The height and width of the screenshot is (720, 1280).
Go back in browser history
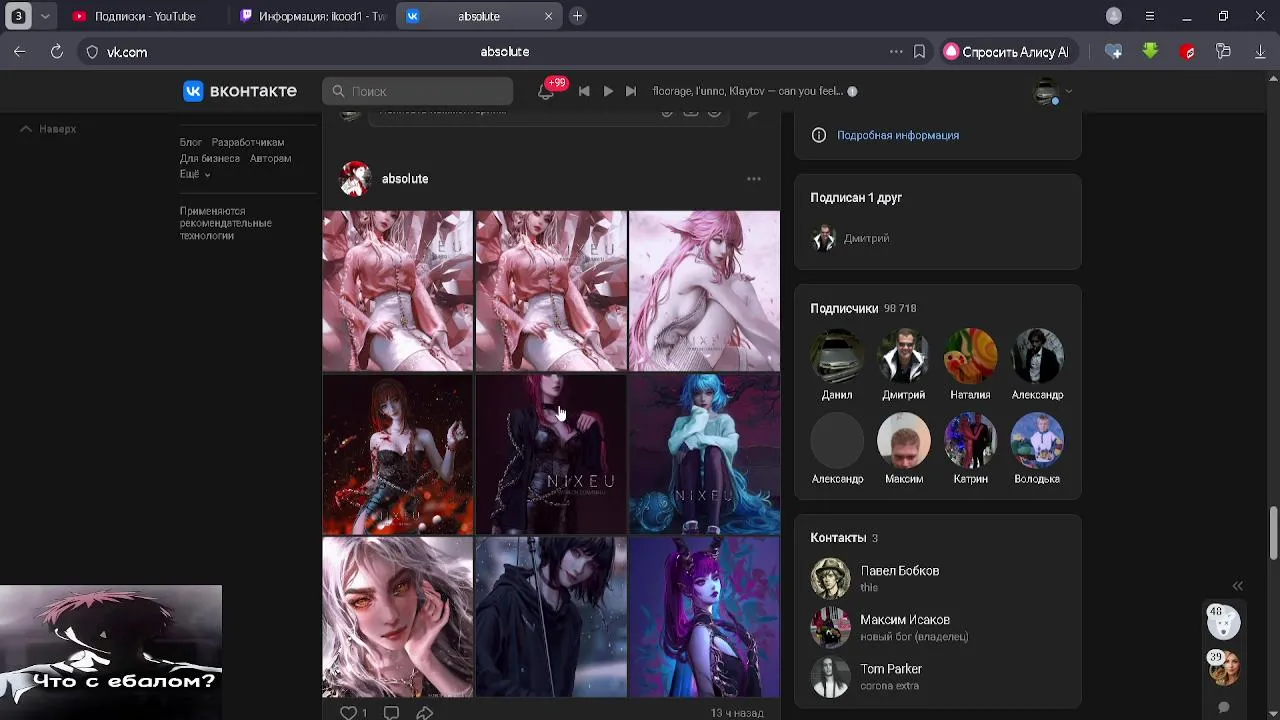tap(20, 52)
